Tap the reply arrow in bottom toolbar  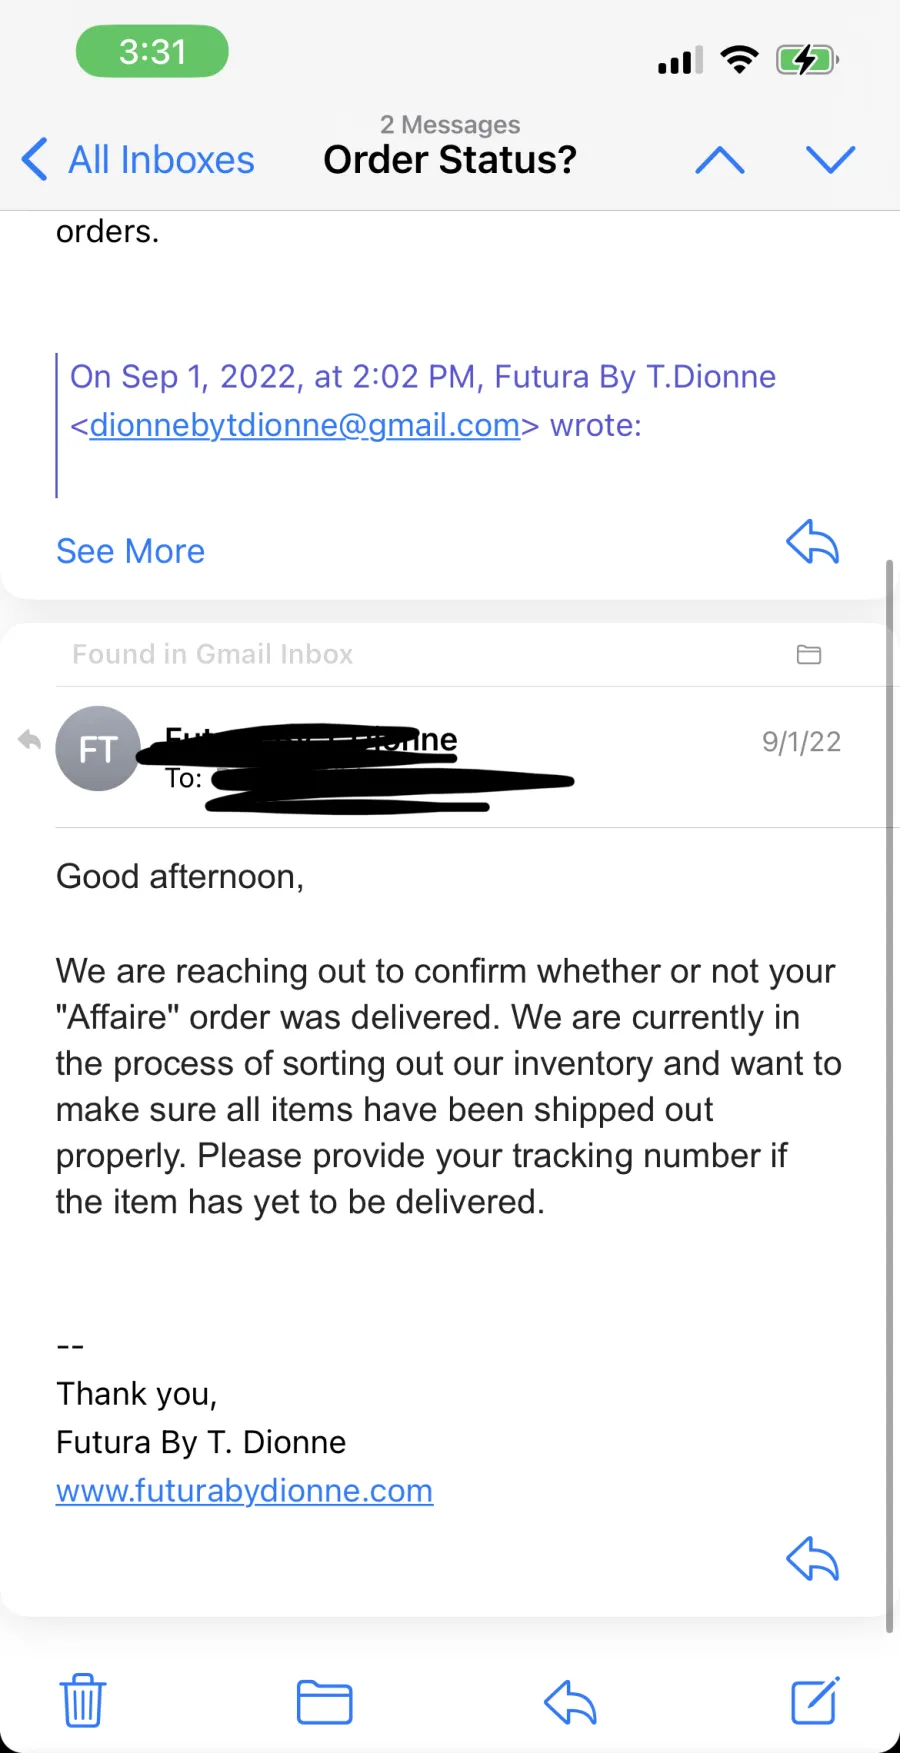pos(570,1702)
